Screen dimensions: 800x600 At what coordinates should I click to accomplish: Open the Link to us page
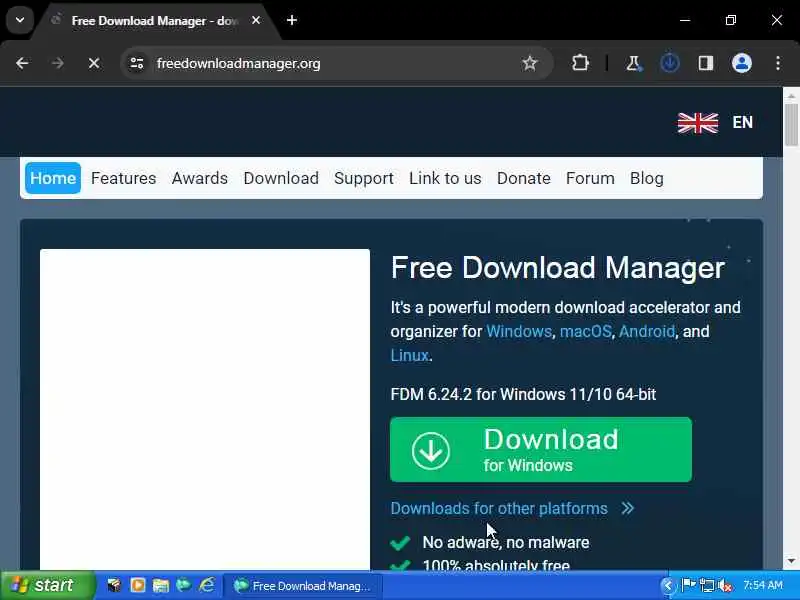445,178
